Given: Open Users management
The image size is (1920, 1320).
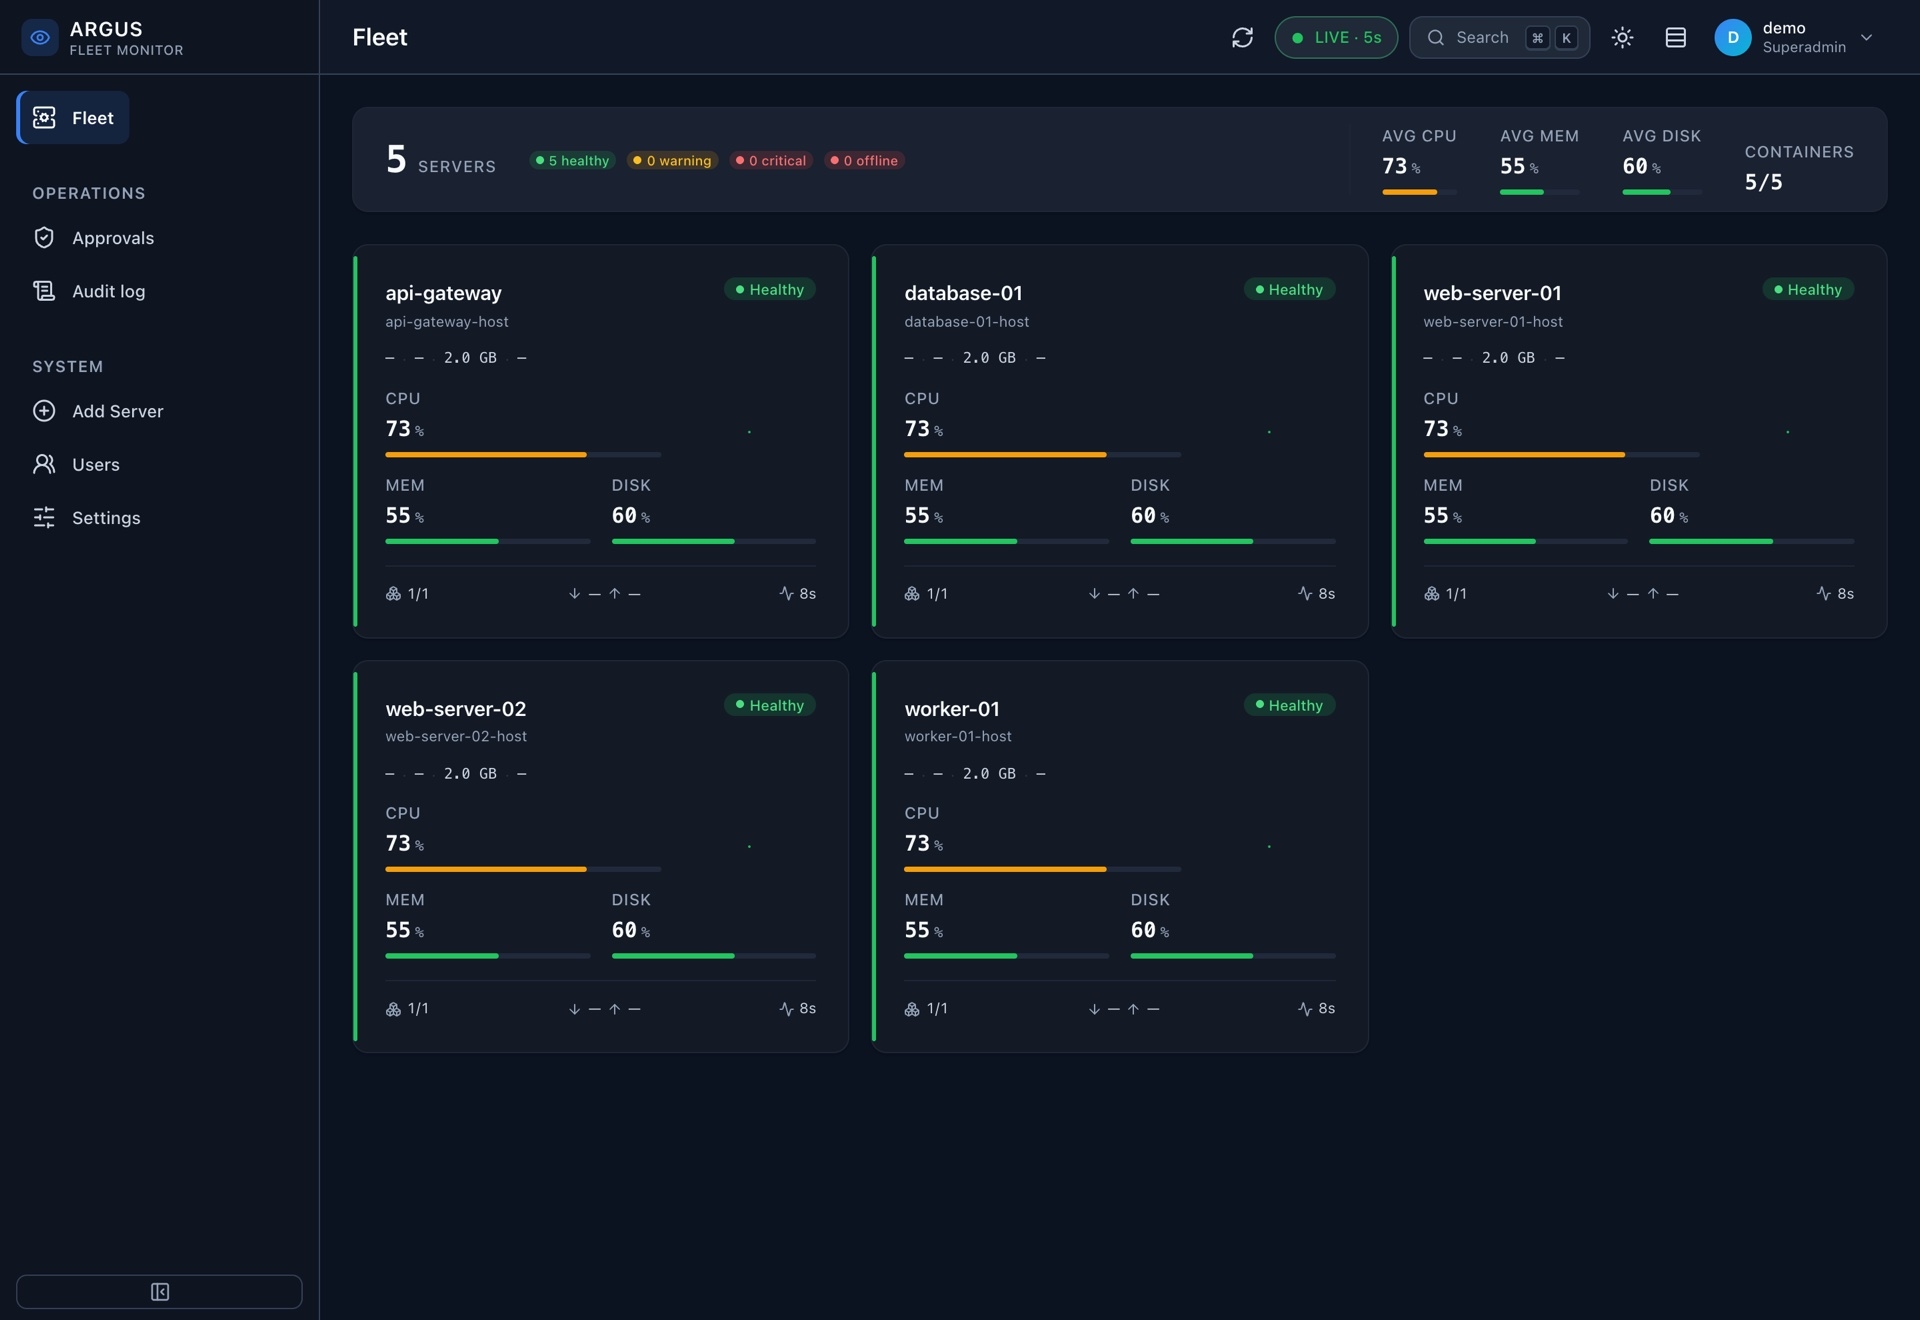Looking at the screenshot, I should click(x=95, y=464).
